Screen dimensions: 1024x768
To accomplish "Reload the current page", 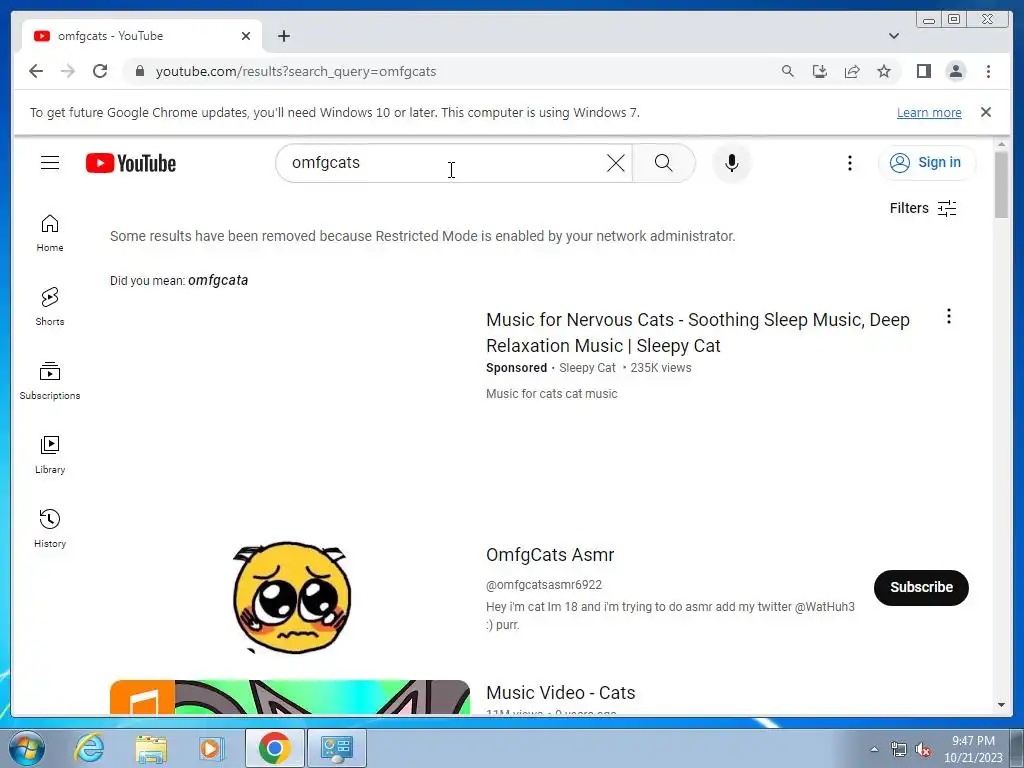I will click(100, 71).
